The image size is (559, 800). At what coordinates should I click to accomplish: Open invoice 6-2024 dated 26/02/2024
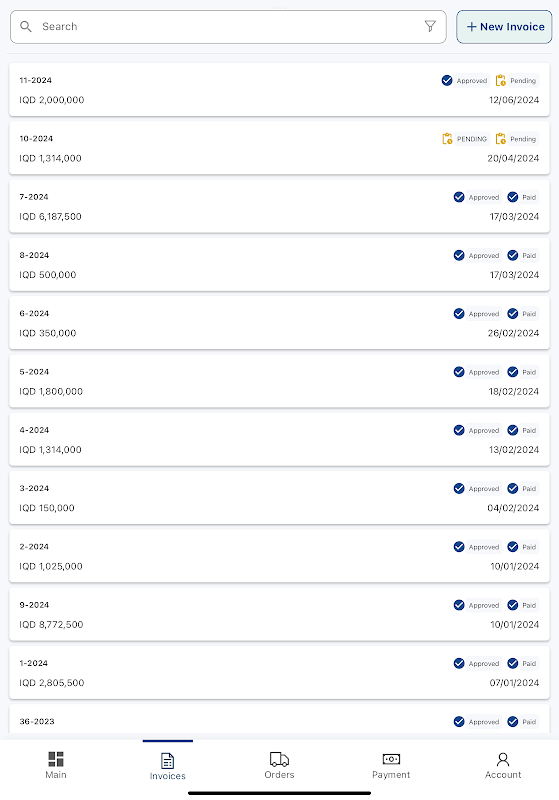[279, 323]
